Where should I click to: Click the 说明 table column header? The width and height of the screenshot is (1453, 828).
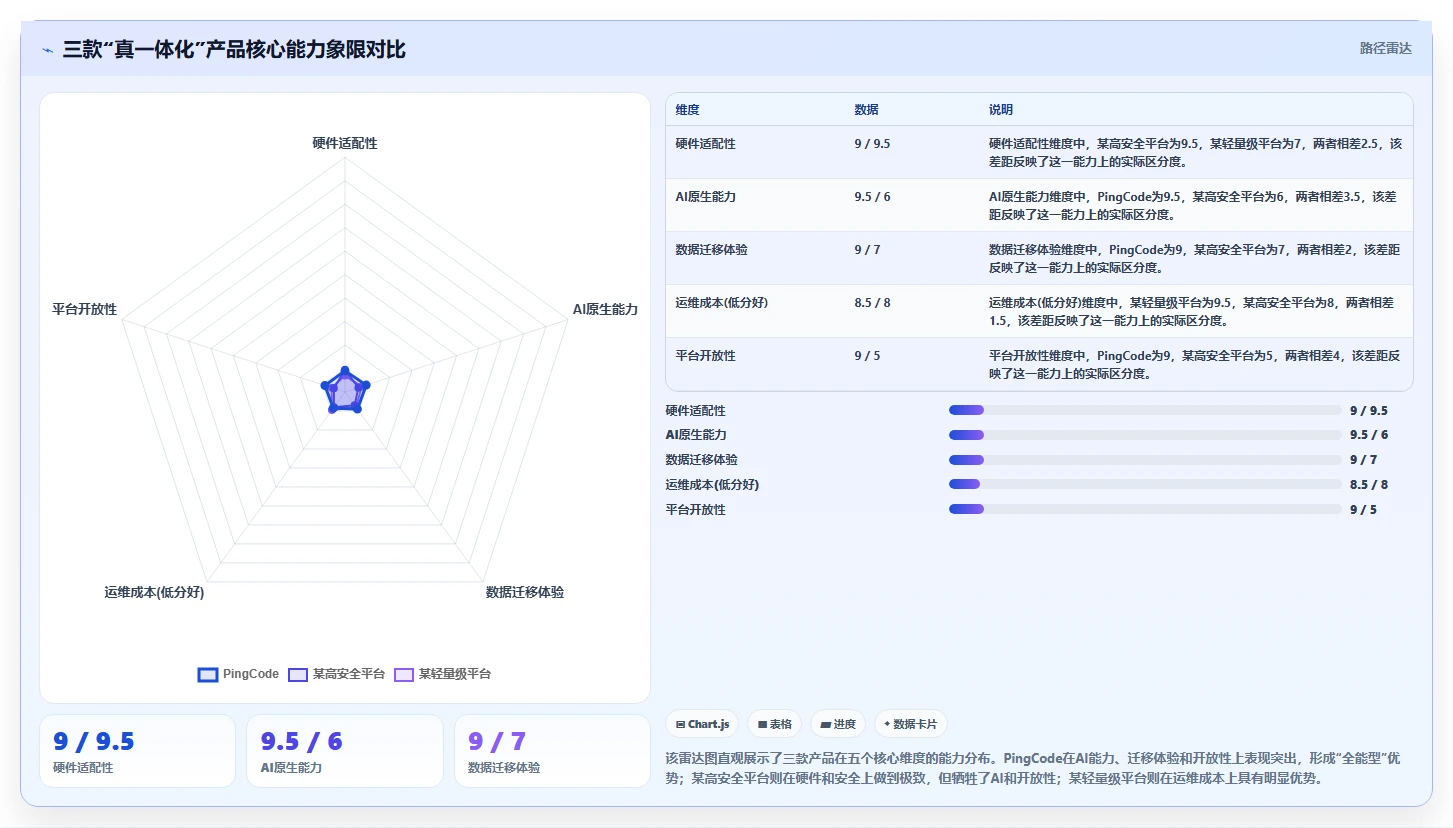[x=1001, y=110]
